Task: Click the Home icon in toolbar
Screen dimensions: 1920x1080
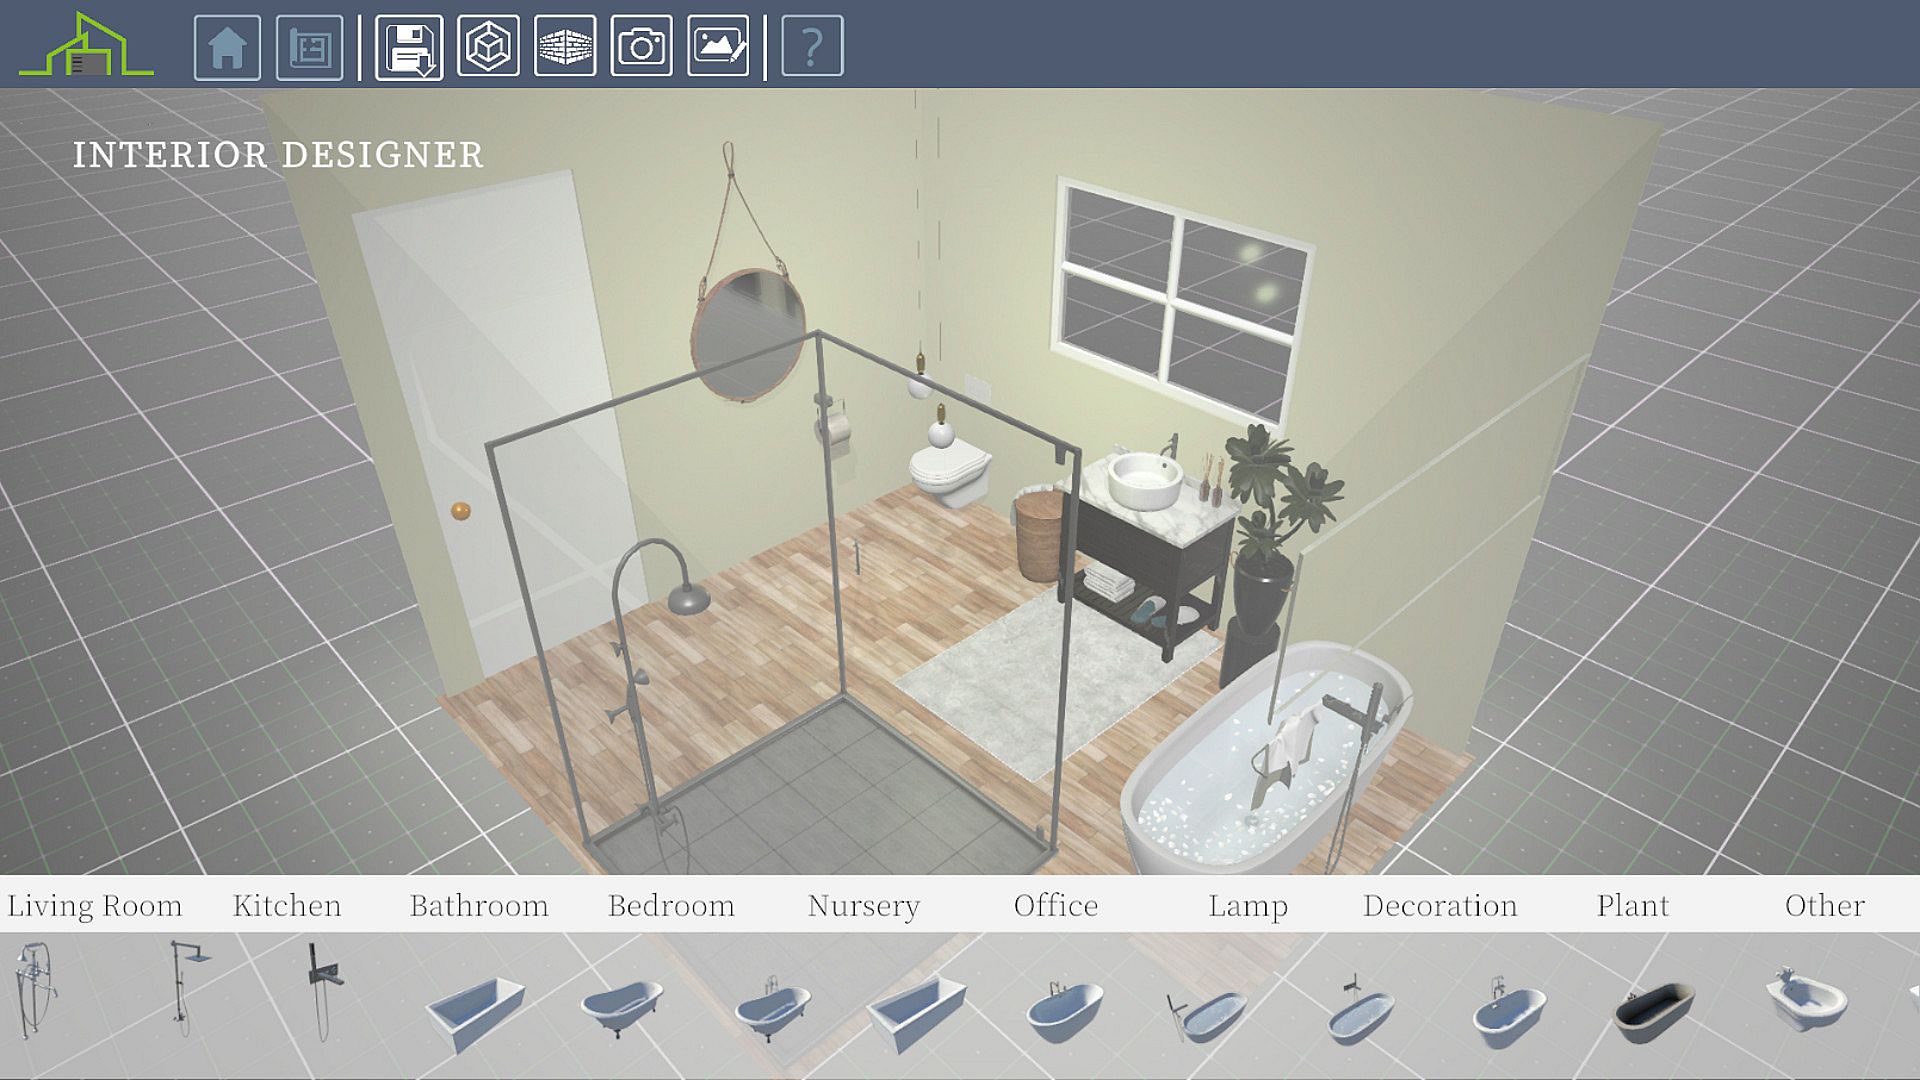Action: [227, 47]
